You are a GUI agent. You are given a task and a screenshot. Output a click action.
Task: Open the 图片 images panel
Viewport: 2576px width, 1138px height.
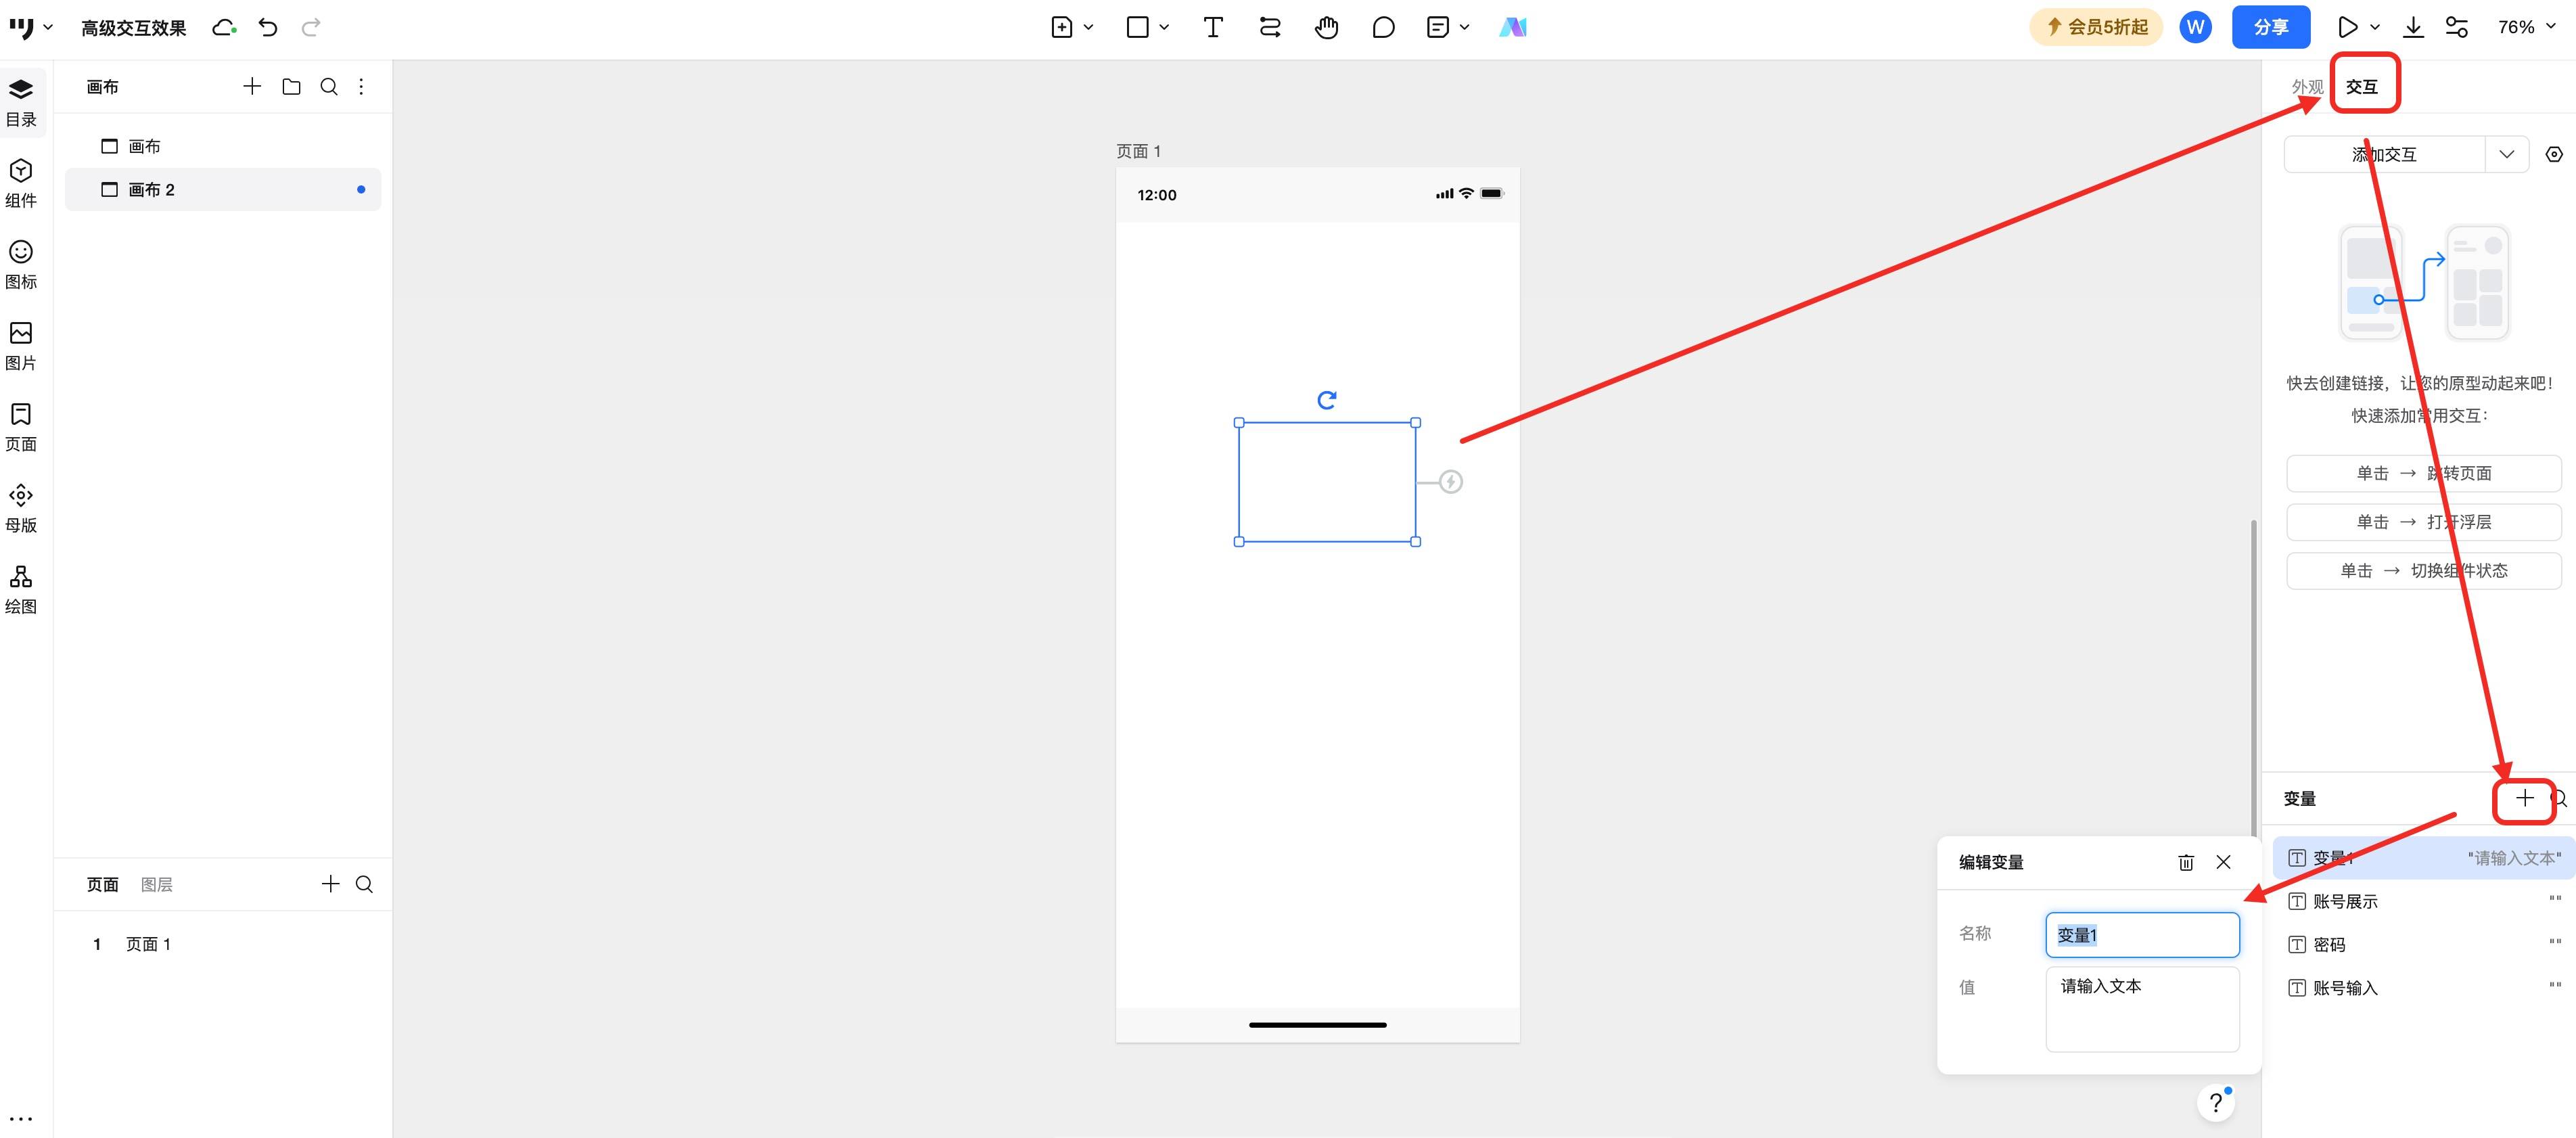(21, 345)
